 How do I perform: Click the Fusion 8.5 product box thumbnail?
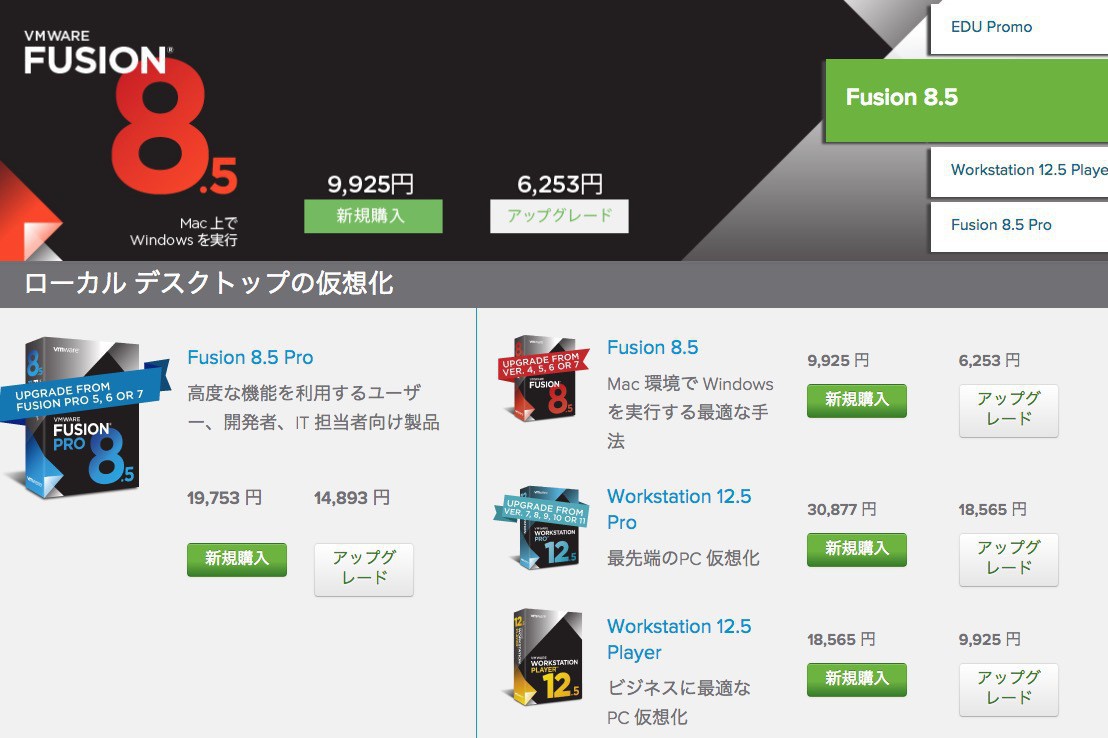point(543,378)
